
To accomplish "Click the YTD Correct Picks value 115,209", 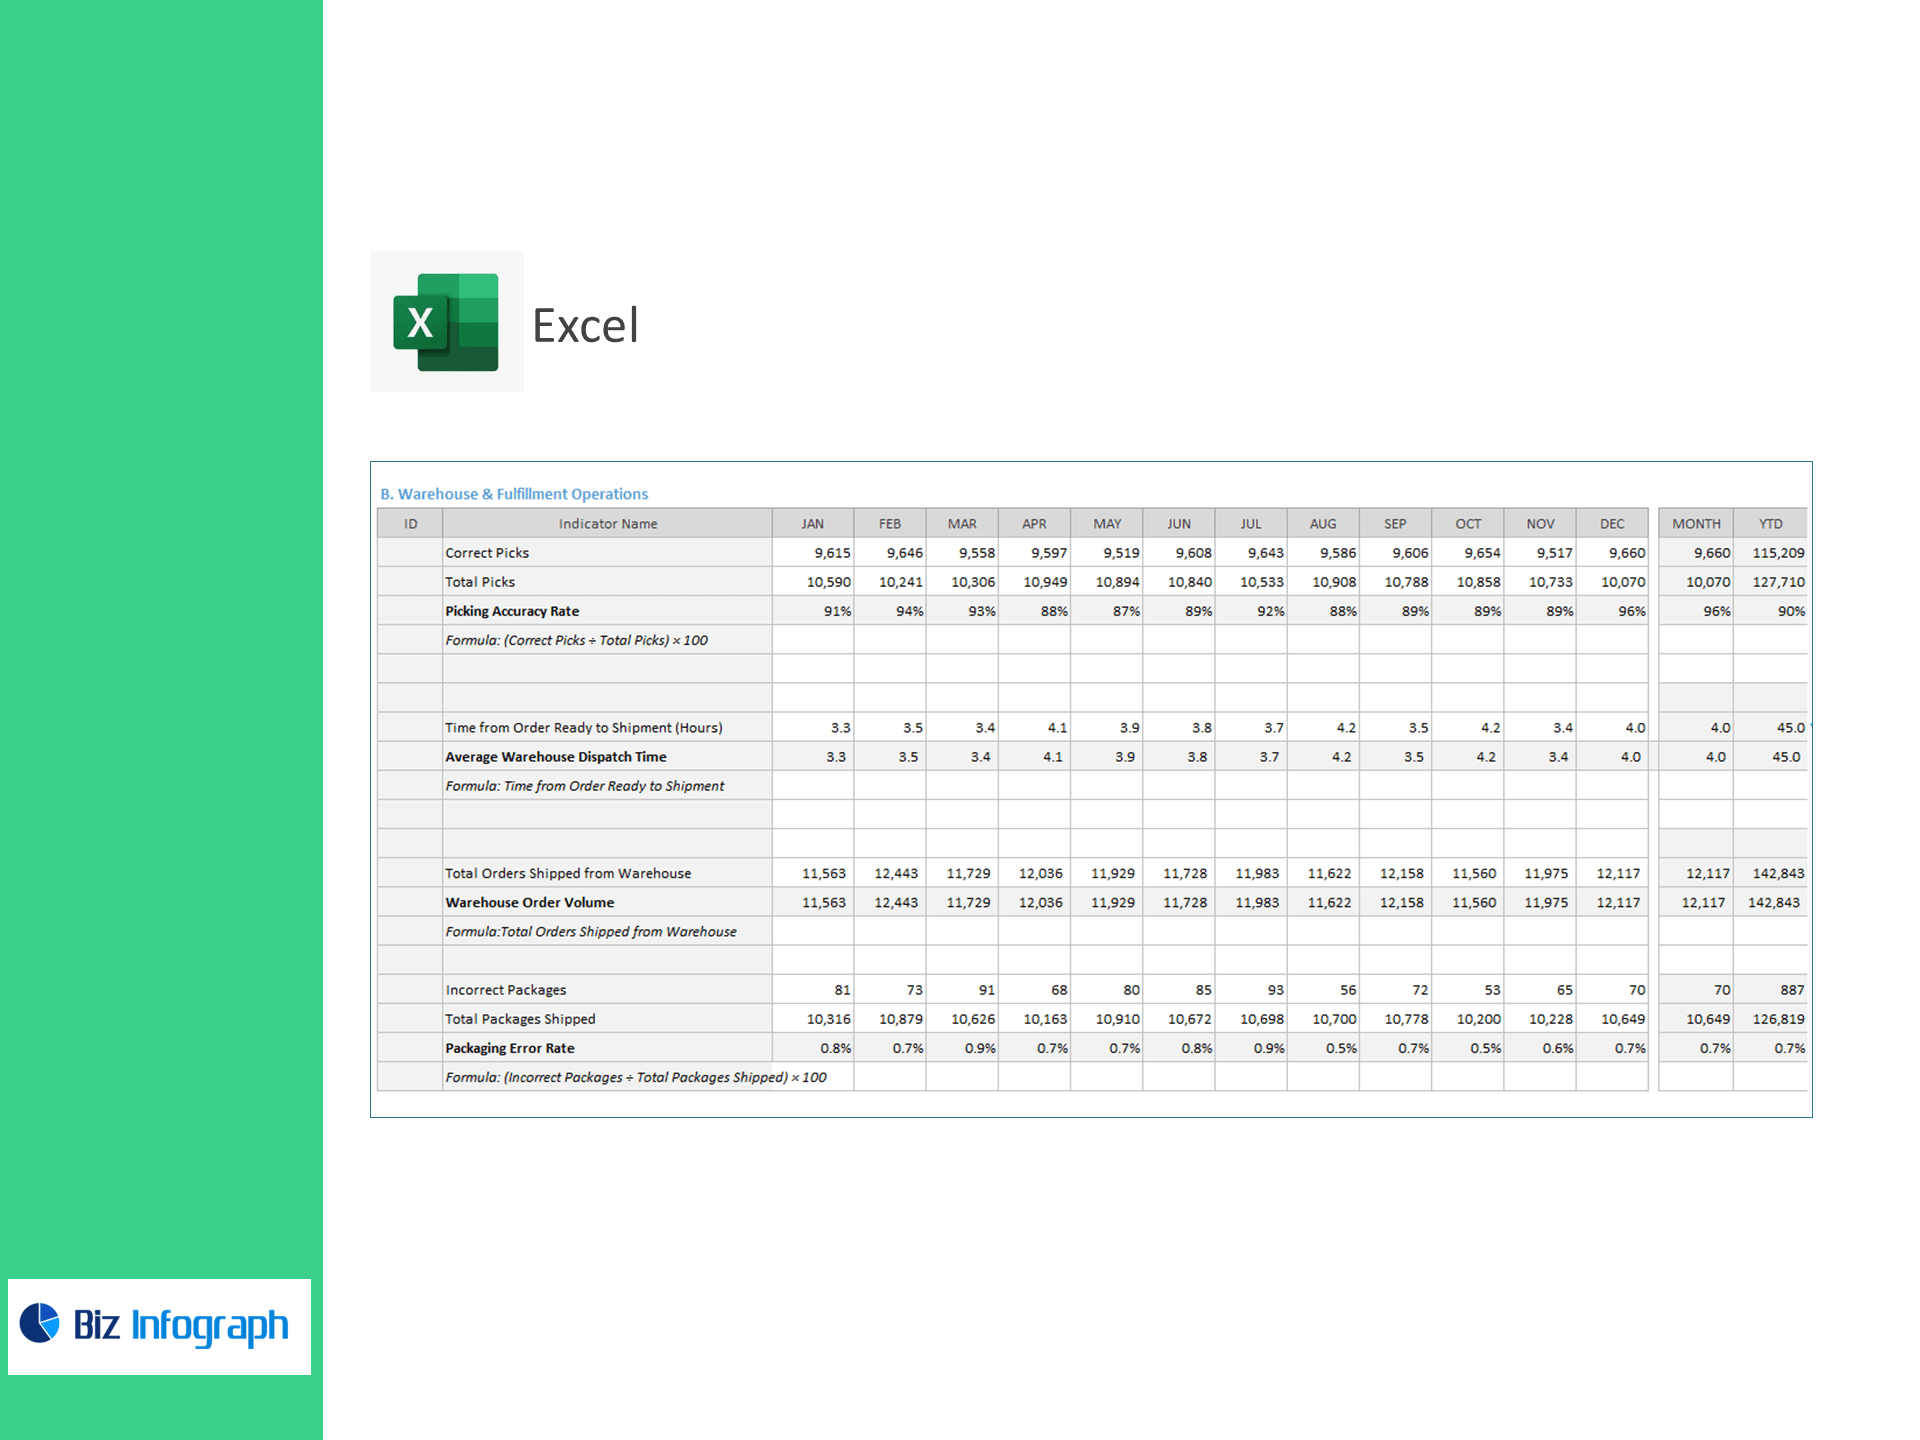I will (x=1777, y=553).
